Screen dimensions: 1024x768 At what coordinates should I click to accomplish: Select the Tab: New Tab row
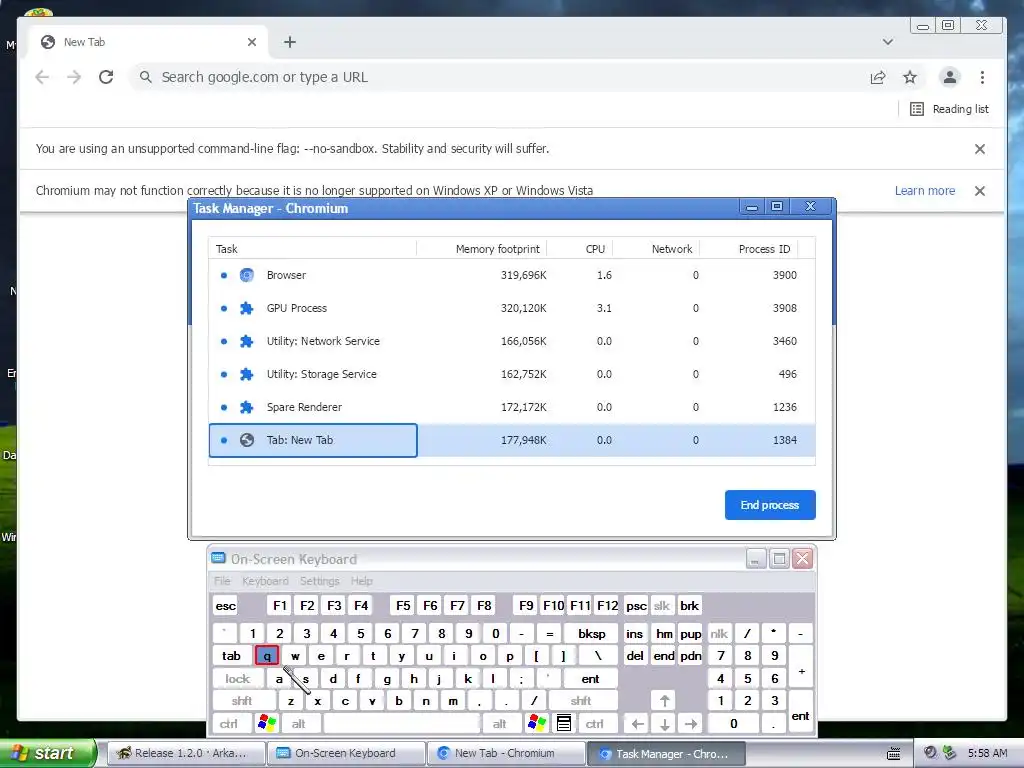tap(512, 440)
